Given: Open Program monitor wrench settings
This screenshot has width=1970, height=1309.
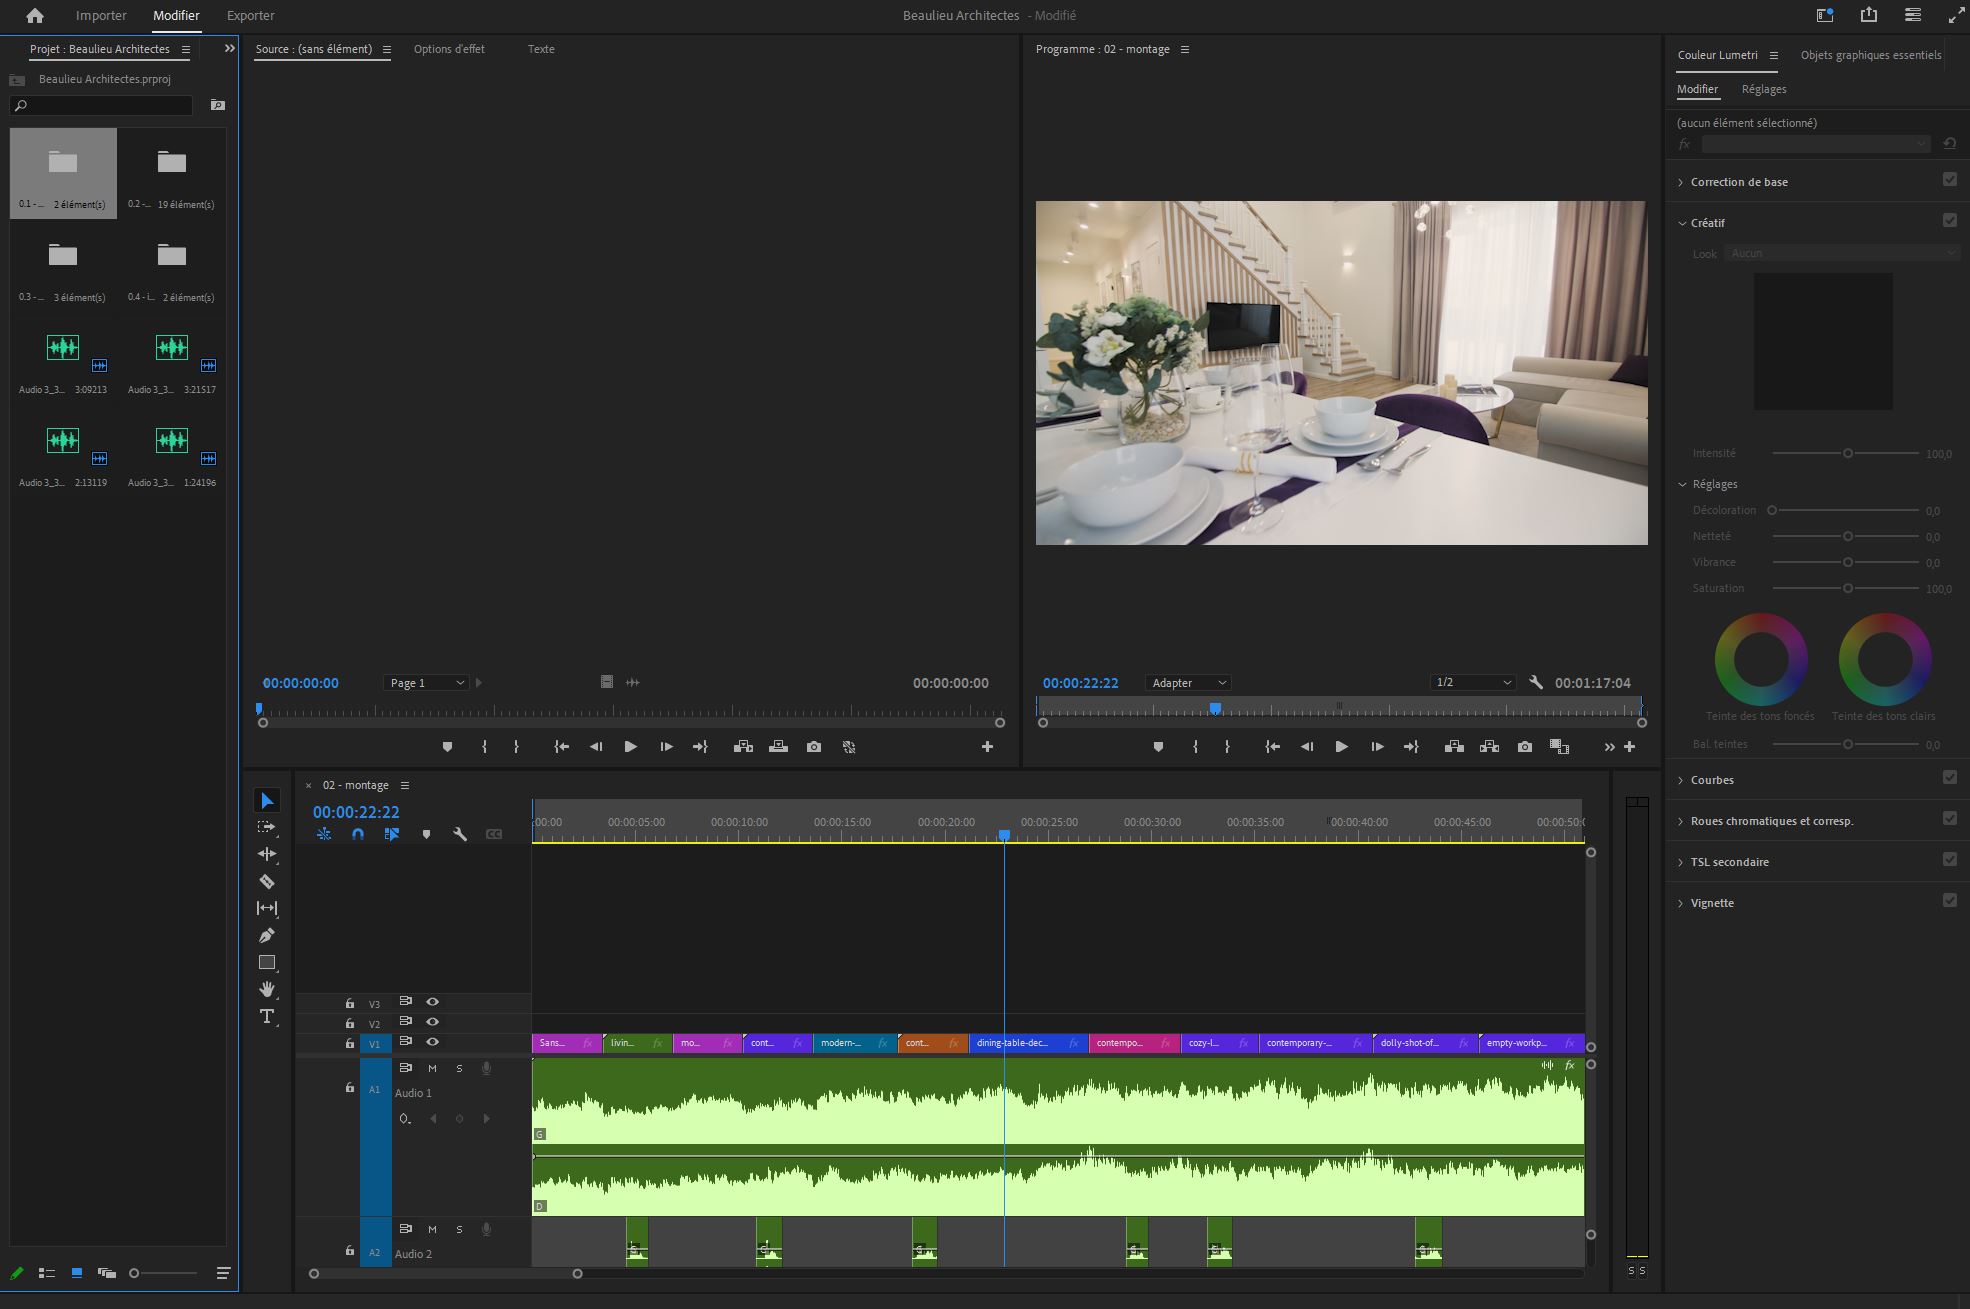Looking at the screenshot, I should click(1536, 683).
